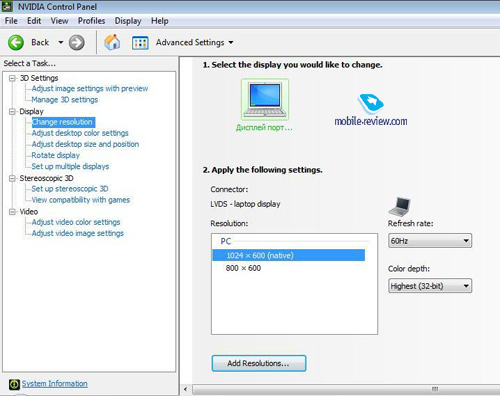Click the Display category label in tree
Image resolution: width=500 pixels, height=396 pixels.
tap(31, 111)
